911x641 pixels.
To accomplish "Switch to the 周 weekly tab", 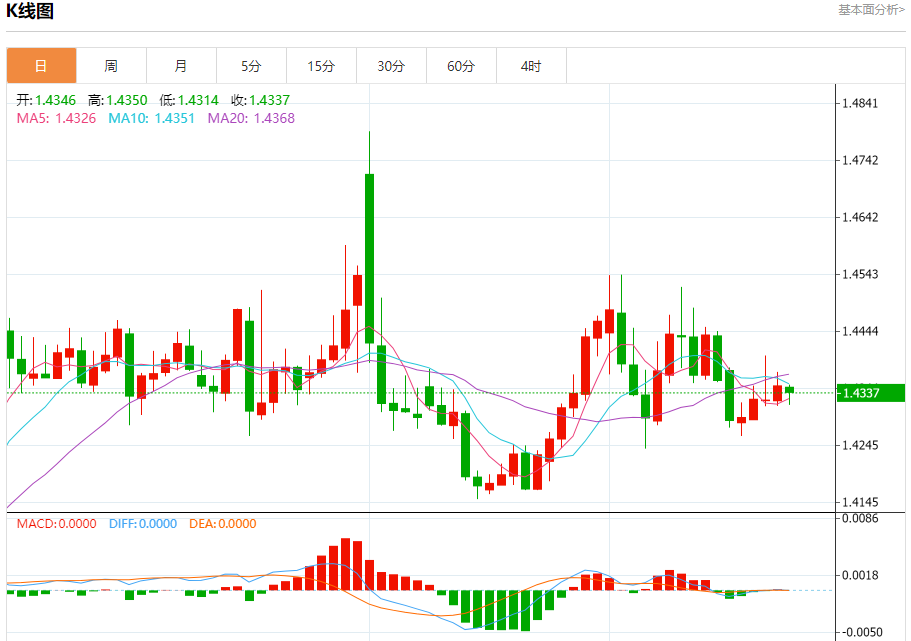I will [111, 66].
